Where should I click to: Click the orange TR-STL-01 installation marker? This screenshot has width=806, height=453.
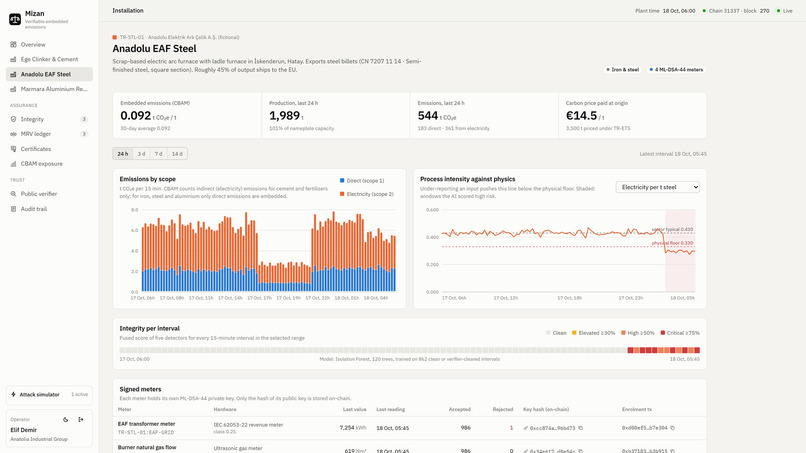[x=115, y=38]
